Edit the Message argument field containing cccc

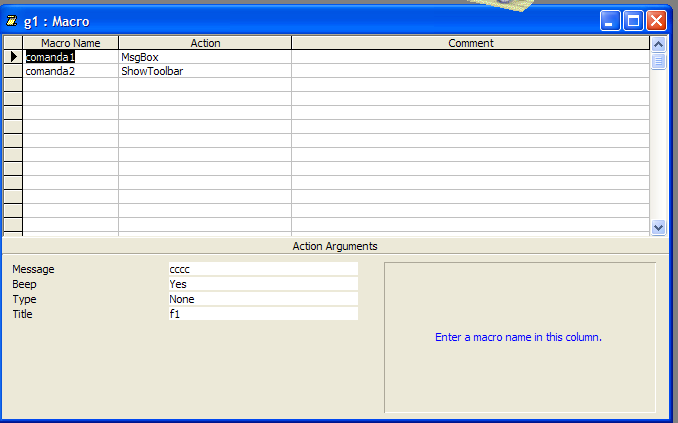pos(263,269)
